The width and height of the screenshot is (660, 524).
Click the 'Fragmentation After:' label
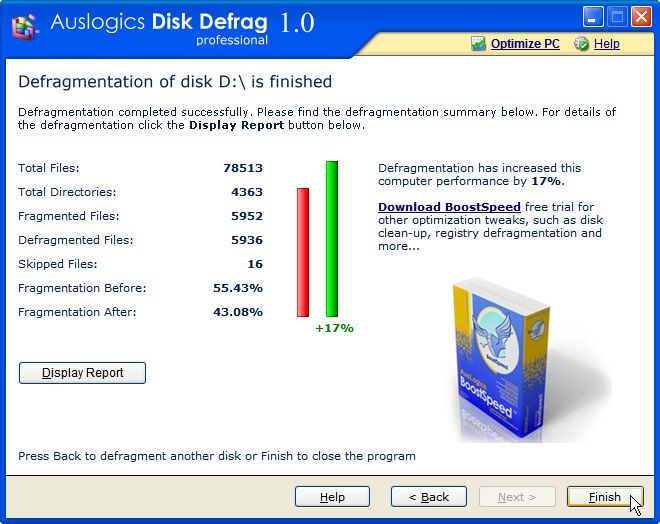pyautogui.click(x=77, y=312)
